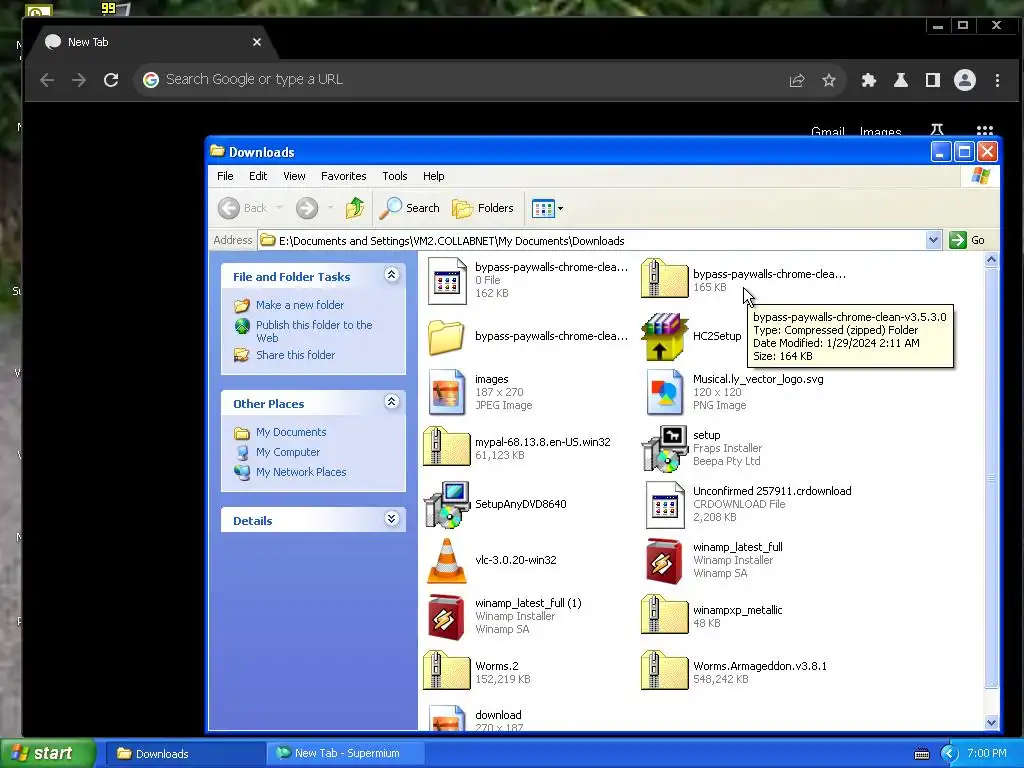Screen dimensions: 1024x768
Task: Select the bypass-paywalls 165 KB zip icon
Action: (664, 278)
